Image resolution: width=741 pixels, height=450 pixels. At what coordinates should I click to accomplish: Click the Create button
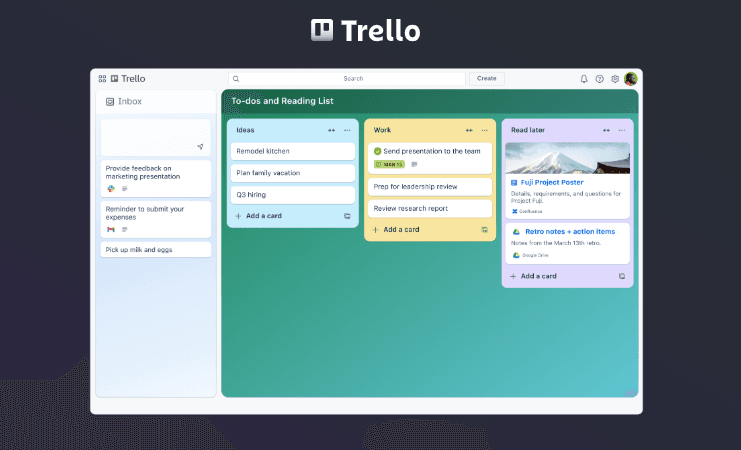point(487,78)
